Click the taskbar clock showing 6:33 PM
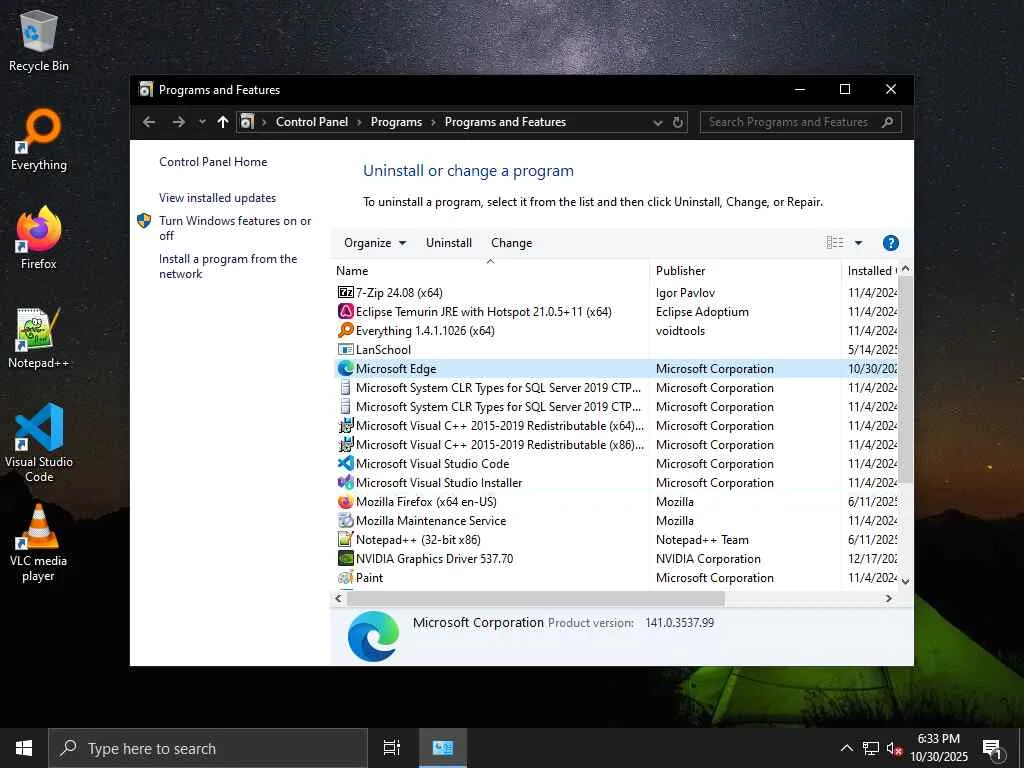This screenshot has width=1024, height=768. pyautogui.click(x=938, y=748)
